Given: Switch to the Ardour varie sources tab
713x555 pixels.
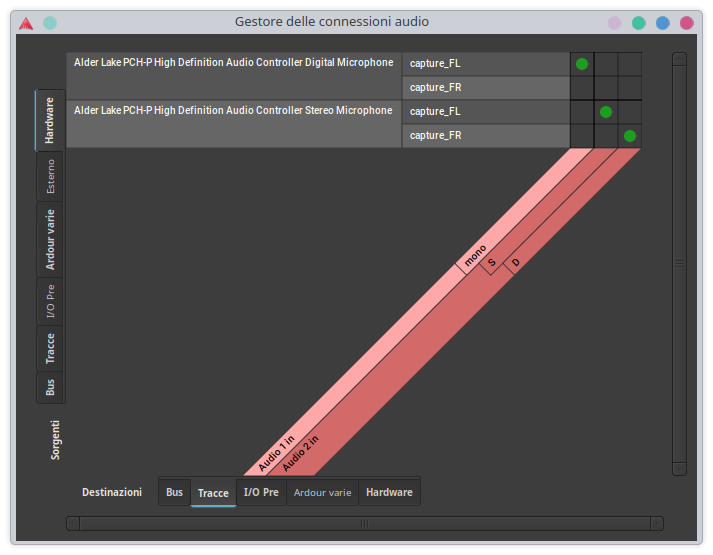Looking at the screenshot, I should 50,239.
